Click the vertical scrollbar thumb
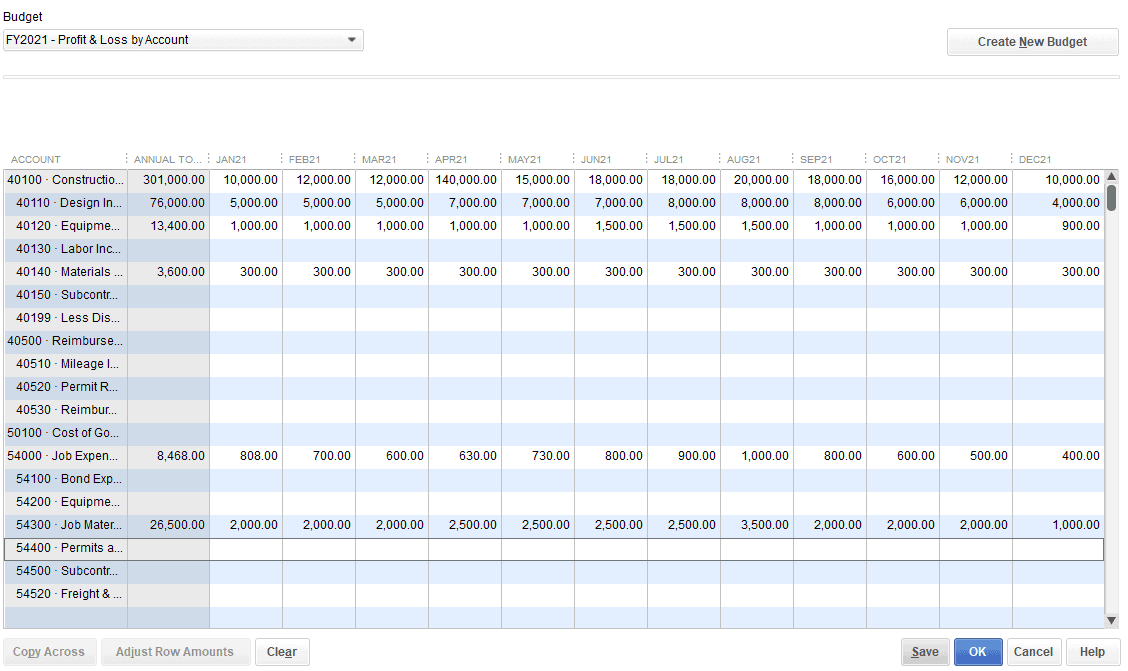1128x671 pixels. pos(1111,198)
